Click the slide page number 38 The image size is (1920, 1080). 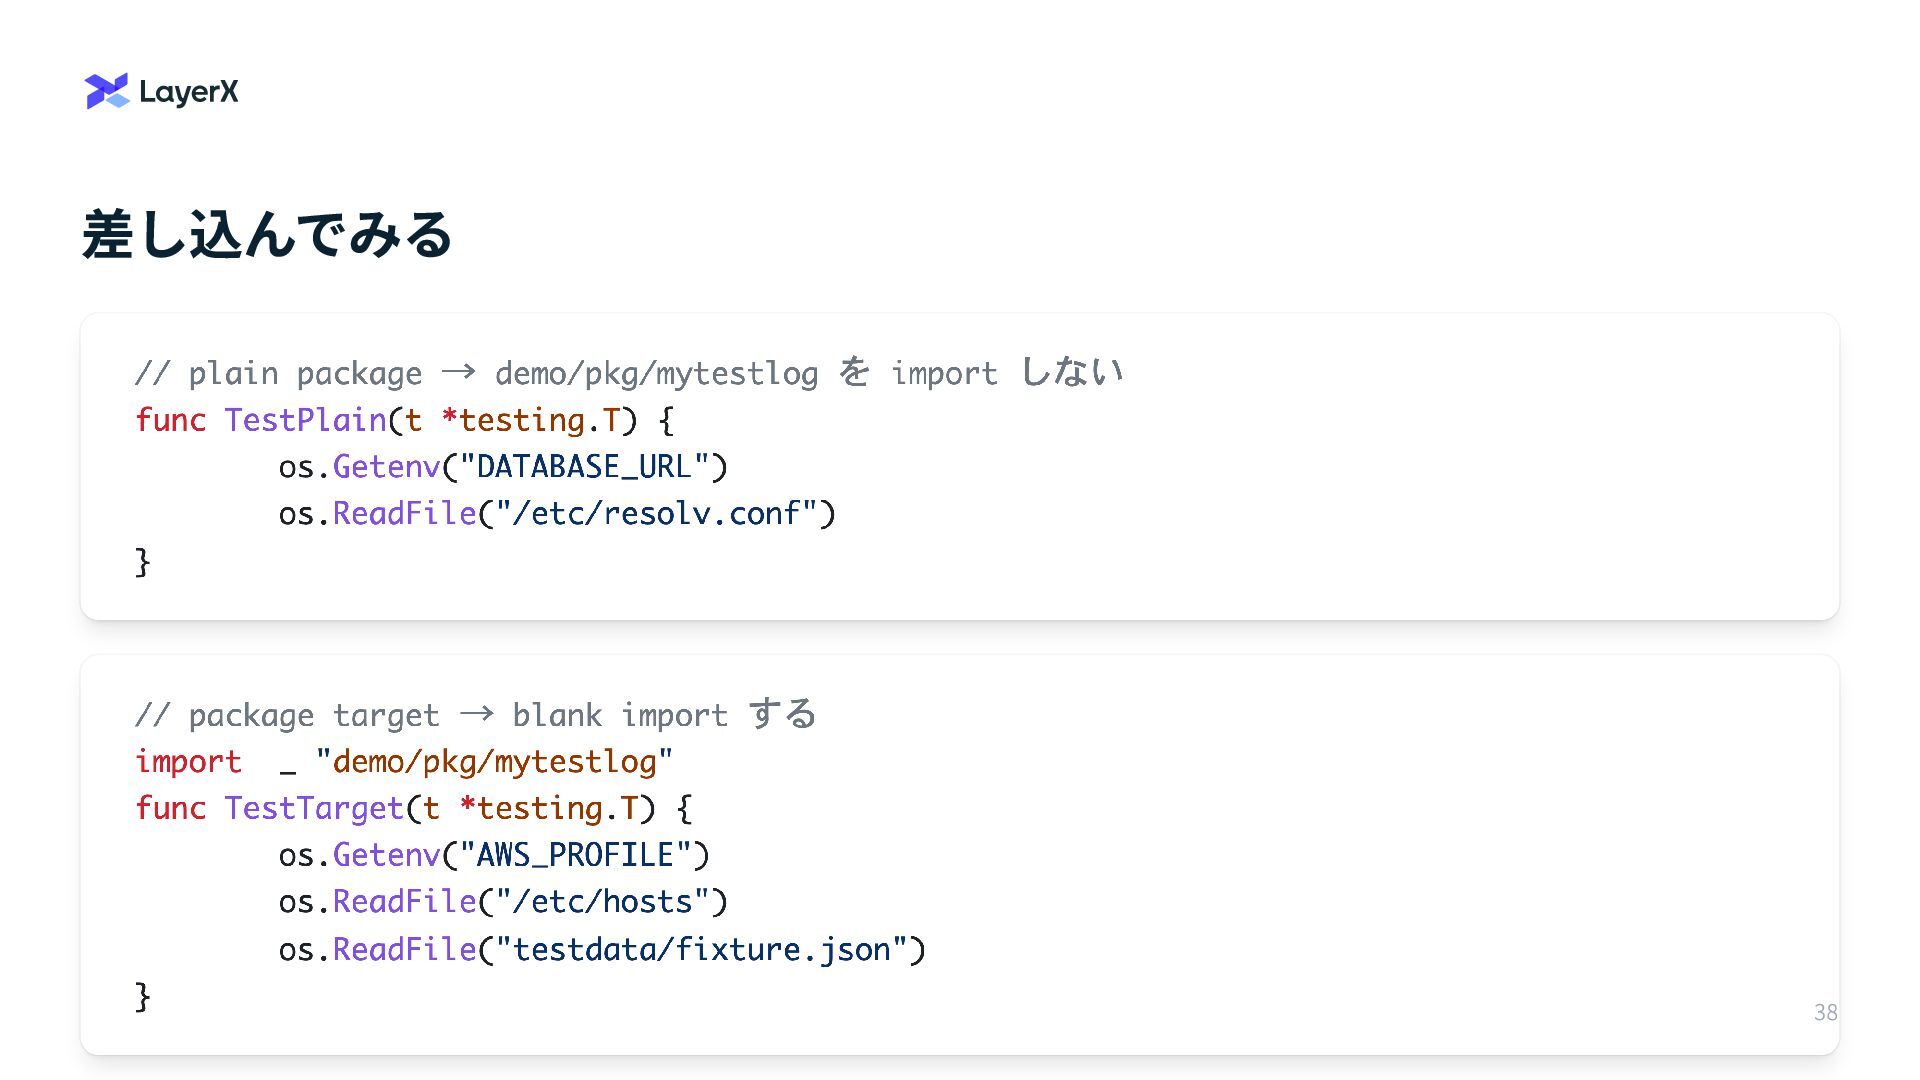1825,1012
